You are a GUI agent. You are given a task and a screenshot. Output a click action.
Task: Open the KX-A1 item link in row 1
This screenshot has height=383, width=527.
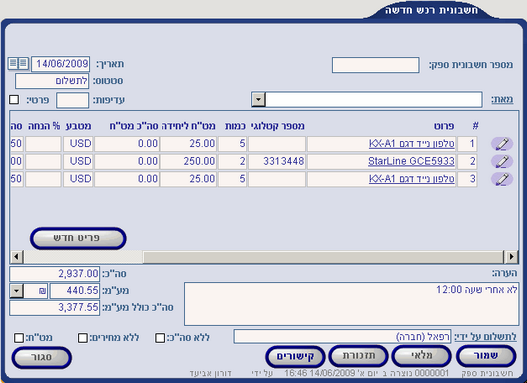[412, 144]
